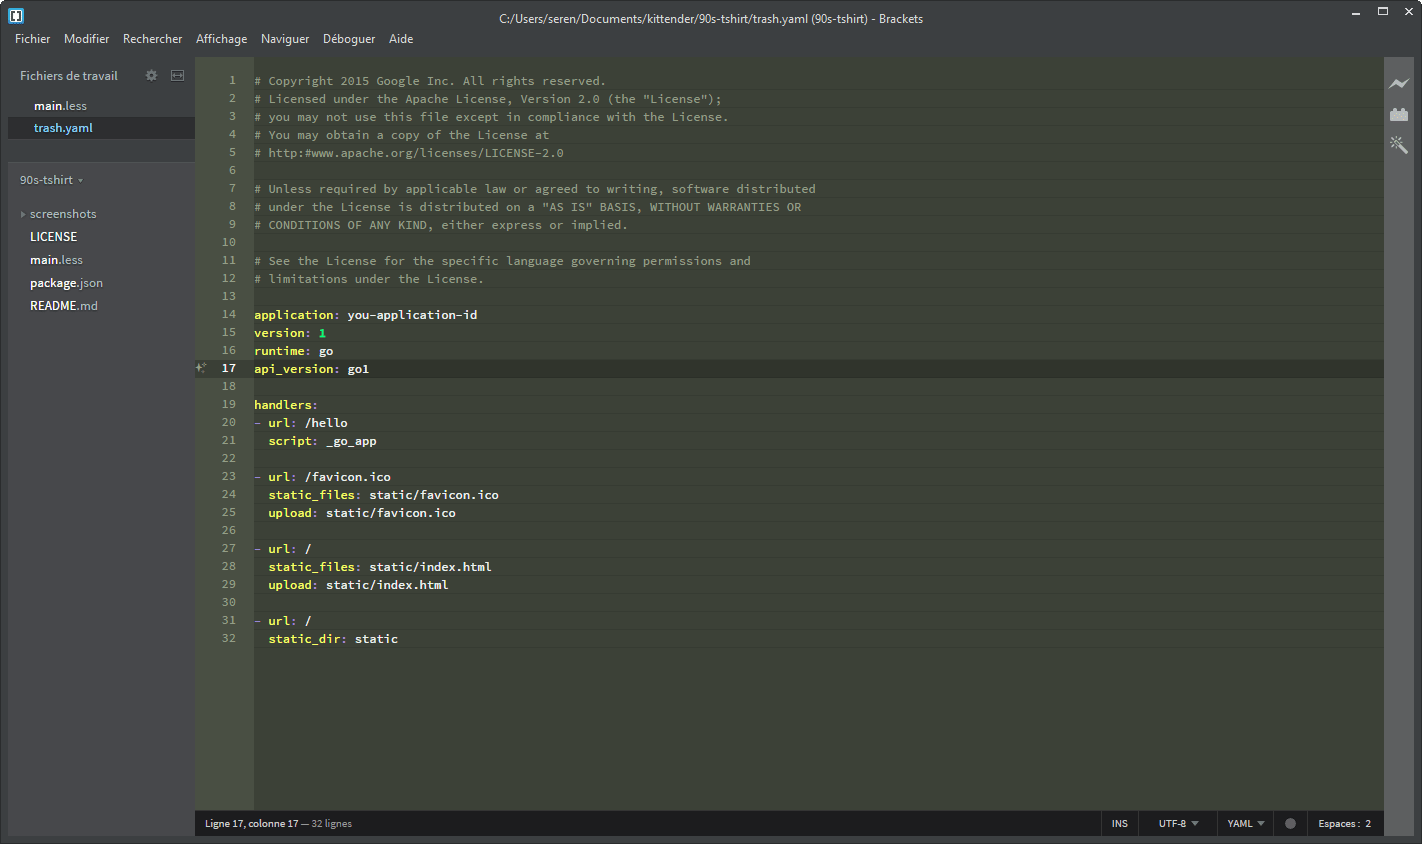Open working files settings gear
Image resolution: width=1422 pixels, height=844 pixels.
[x=151, y=75]
